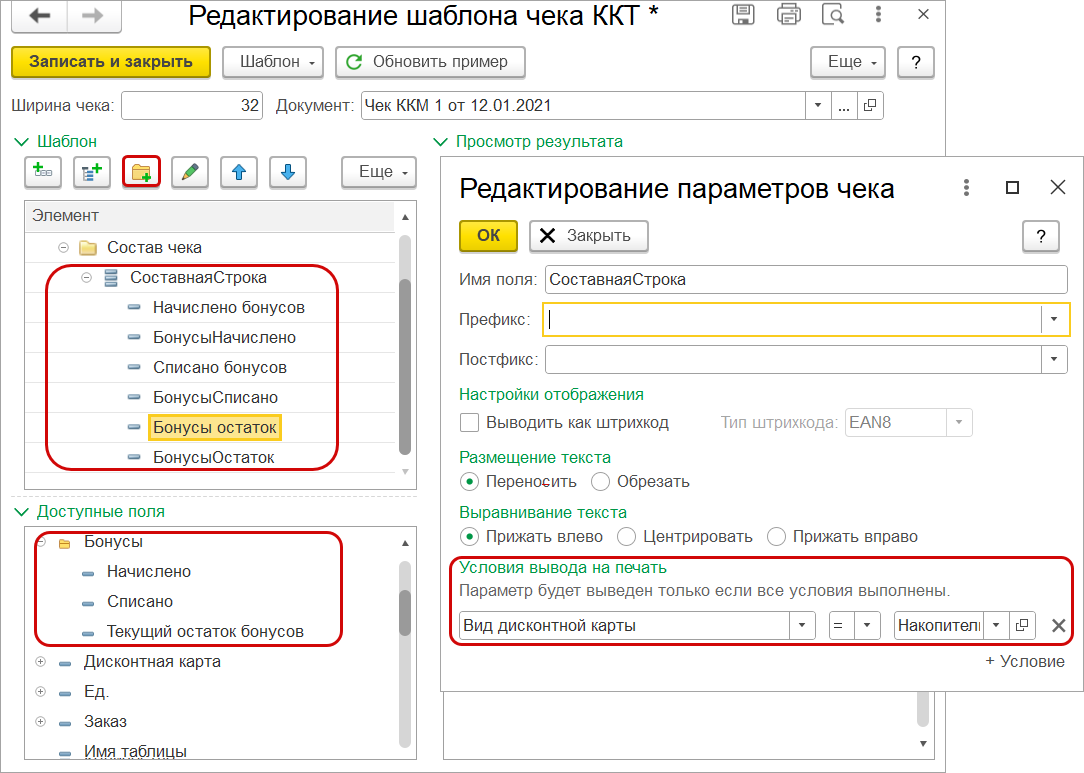The image size is (1084, 773).
Task: Click the add group folder icon
Action: [x=141, y=172]
